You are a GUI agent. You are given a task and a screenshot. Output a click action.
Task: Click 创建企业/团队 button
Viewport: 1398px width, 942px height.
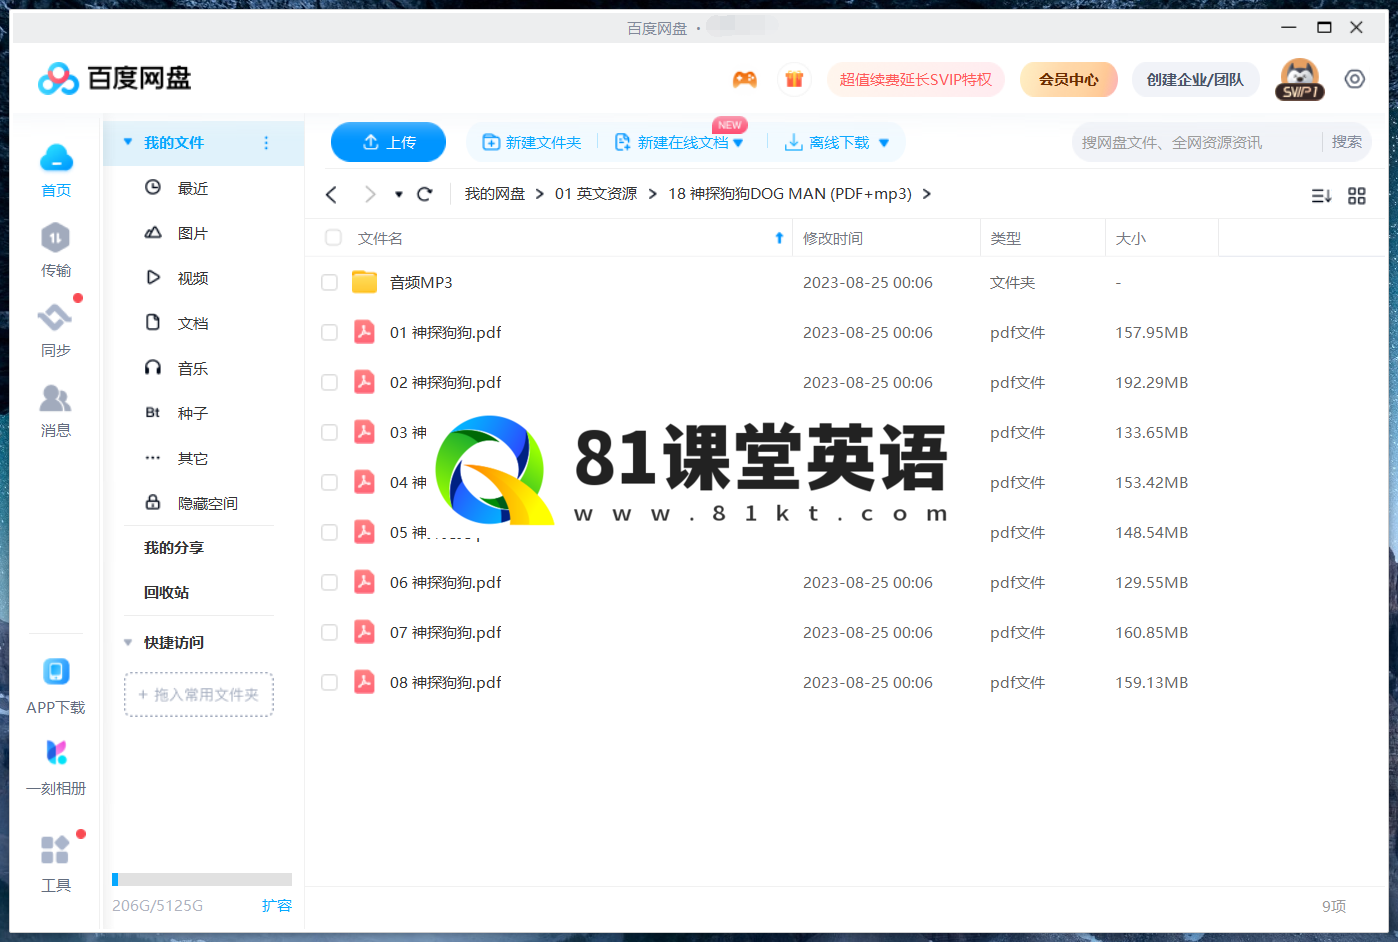[1195, 79]
